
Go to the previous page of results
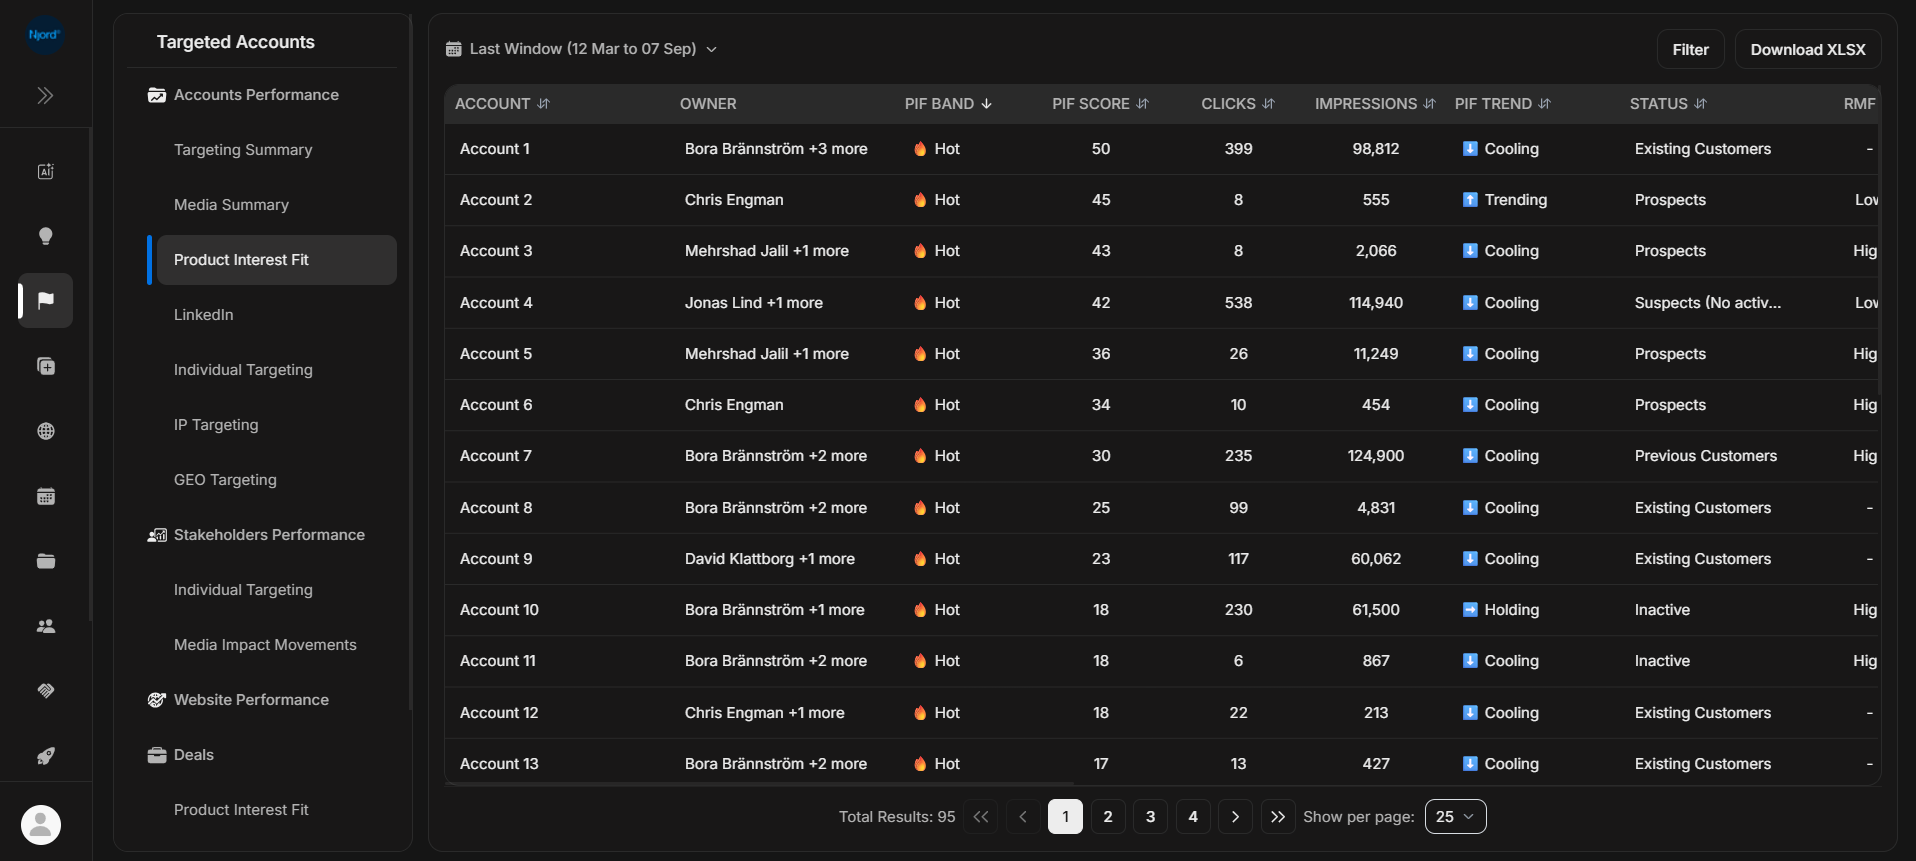coord(1023,817)
